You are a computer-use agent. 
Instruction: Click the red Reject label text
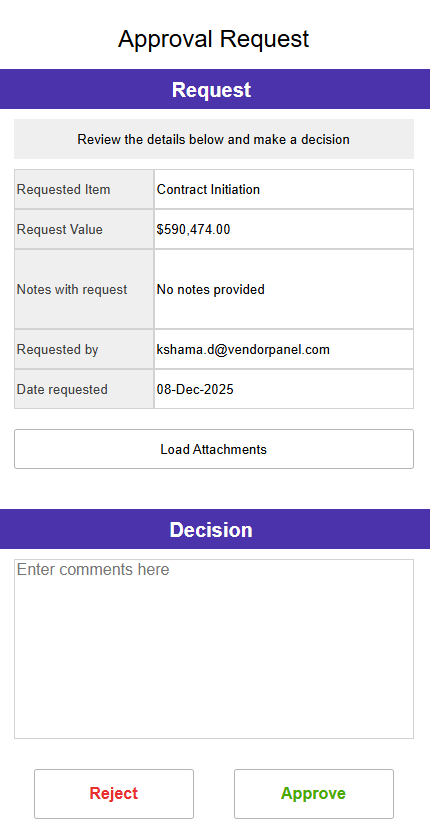(114, 793)
